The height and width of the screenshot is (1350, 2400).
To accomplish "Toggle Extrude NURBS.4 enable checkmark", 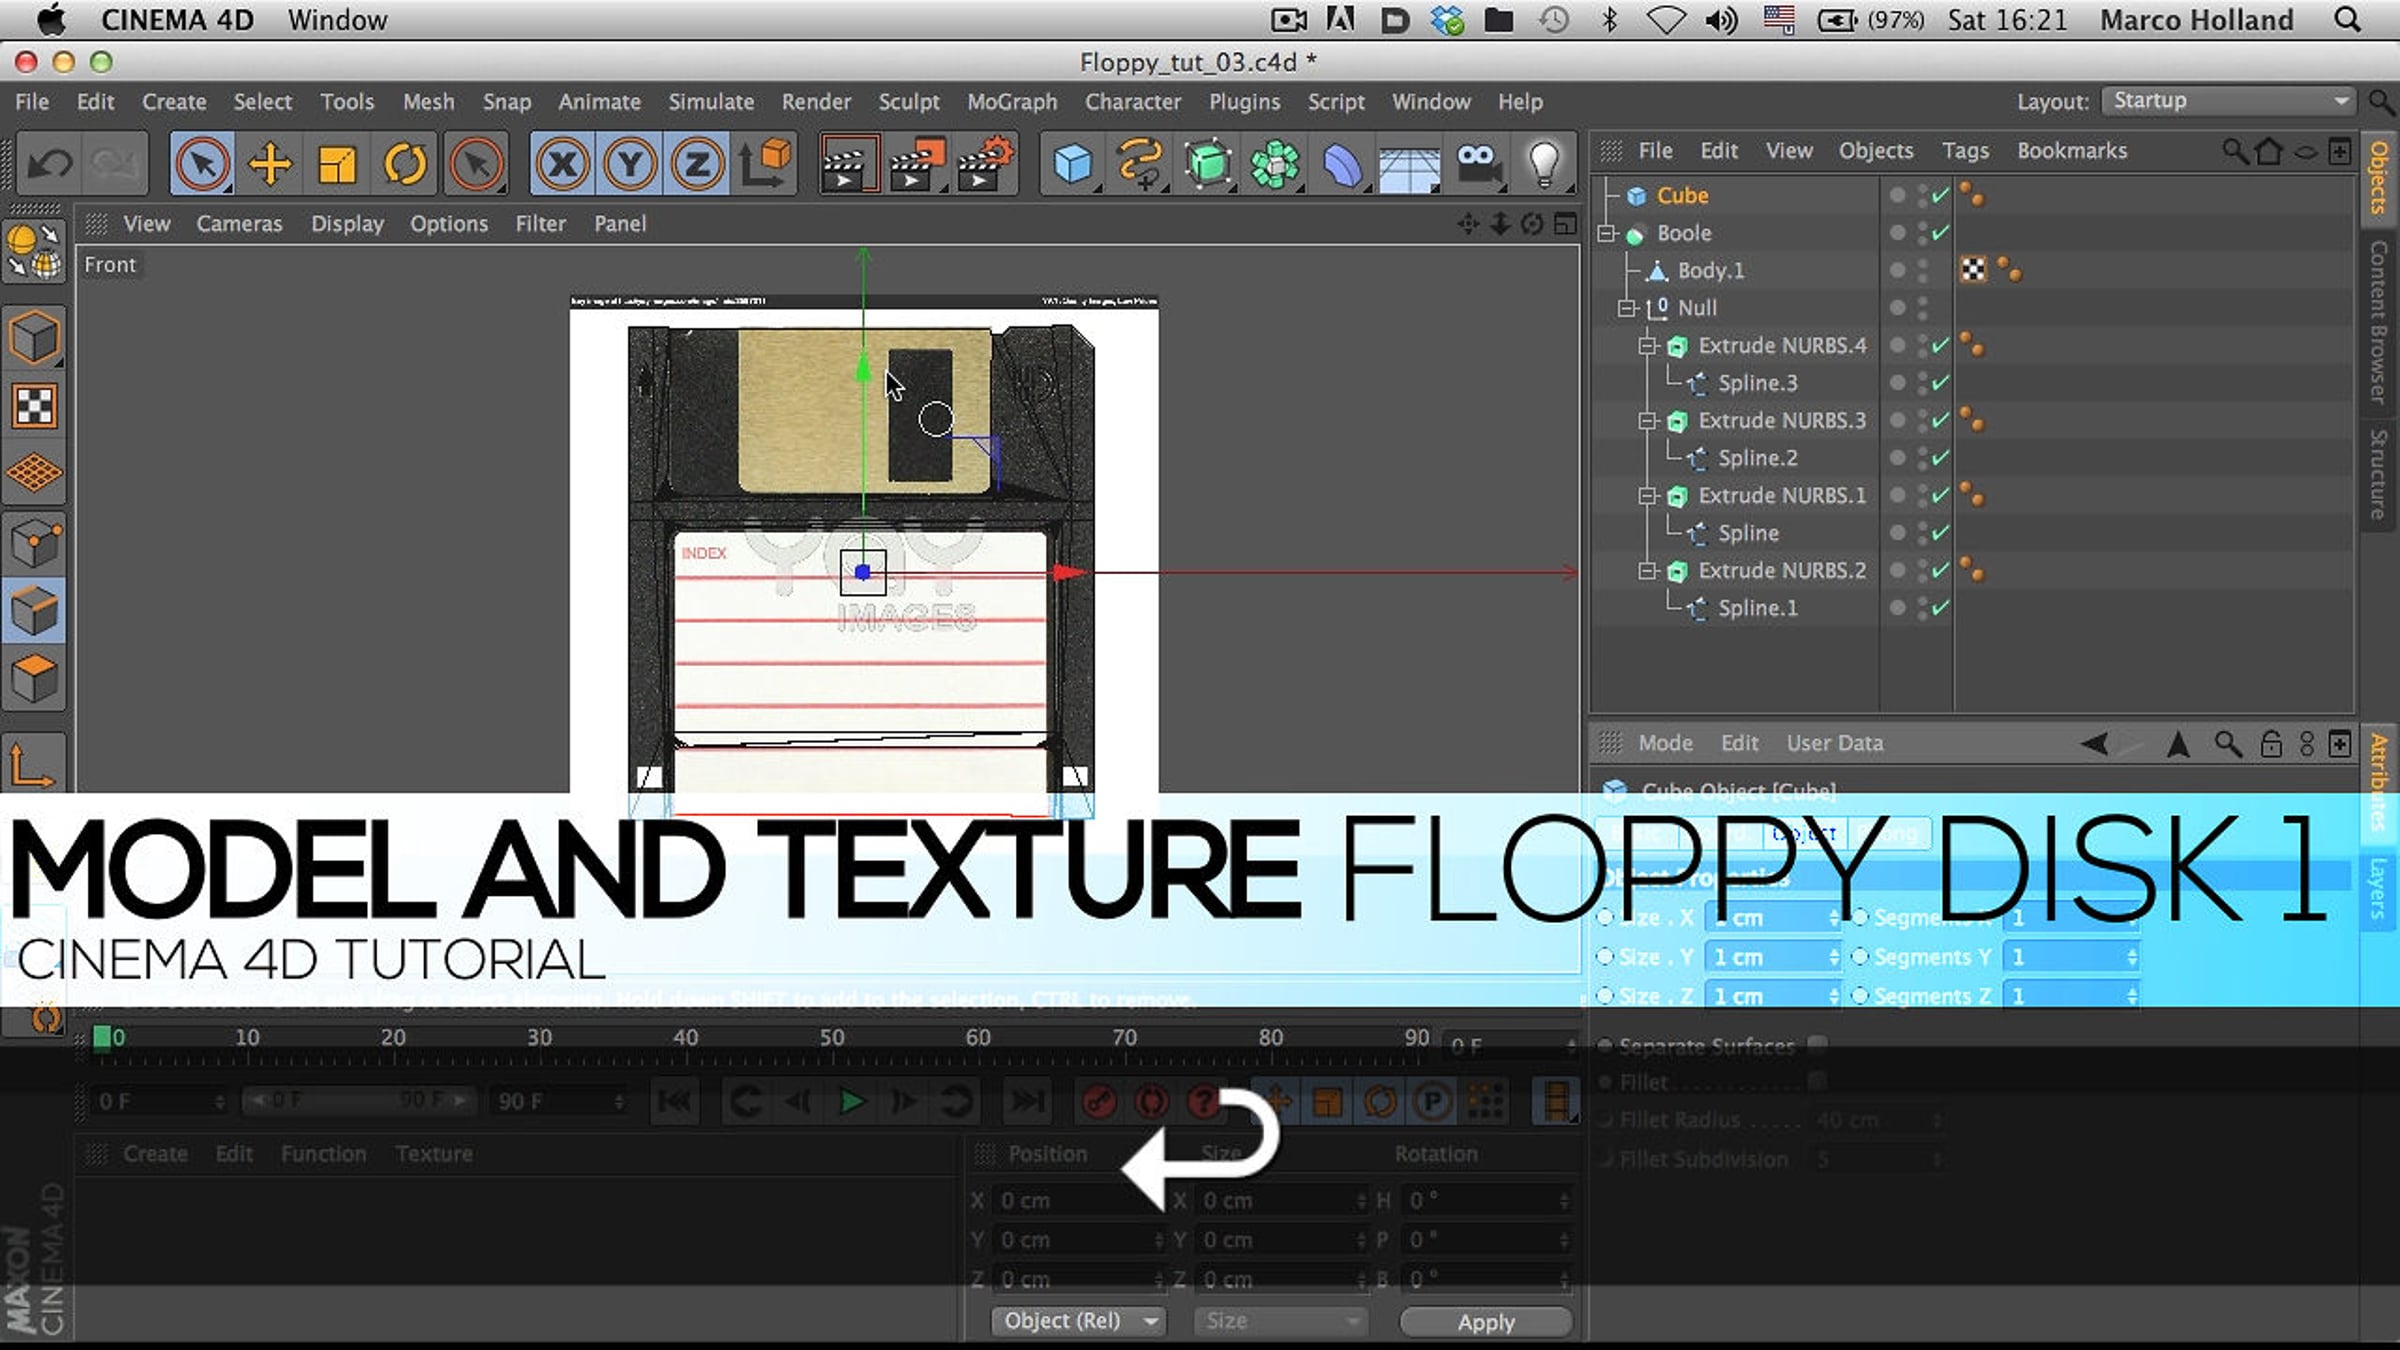I will [1940, 346].
